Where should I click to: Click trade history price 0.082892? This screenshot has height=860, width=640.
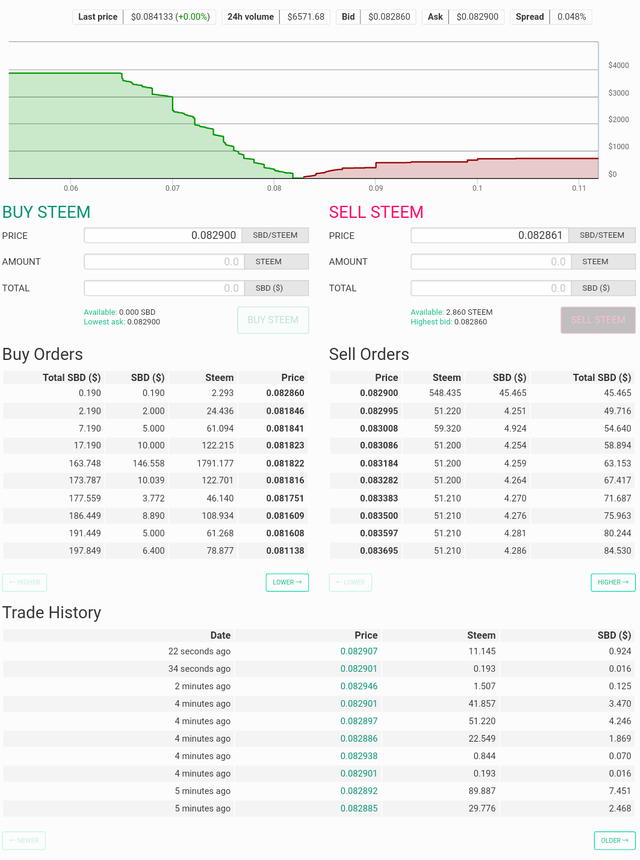[359, 791]
